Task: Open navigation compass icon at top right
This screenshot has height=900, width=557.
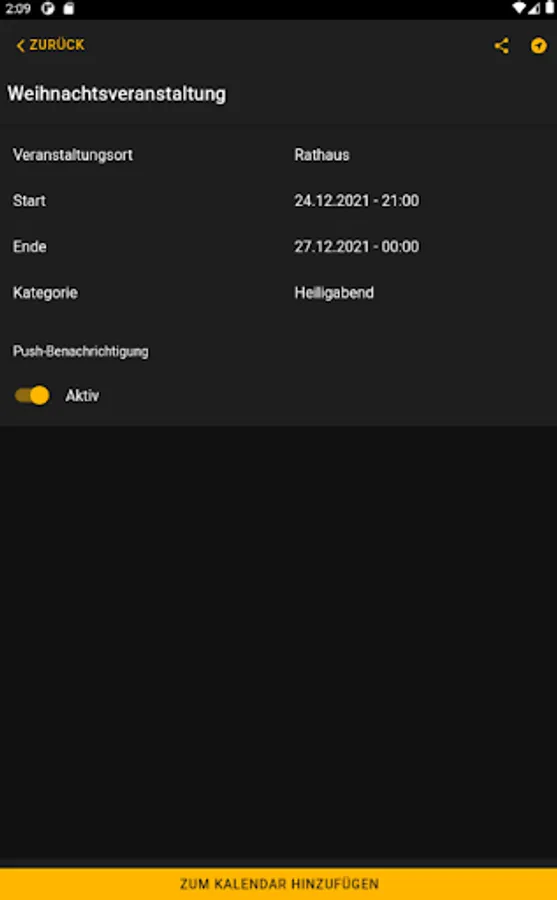Action: click(538, 46)
